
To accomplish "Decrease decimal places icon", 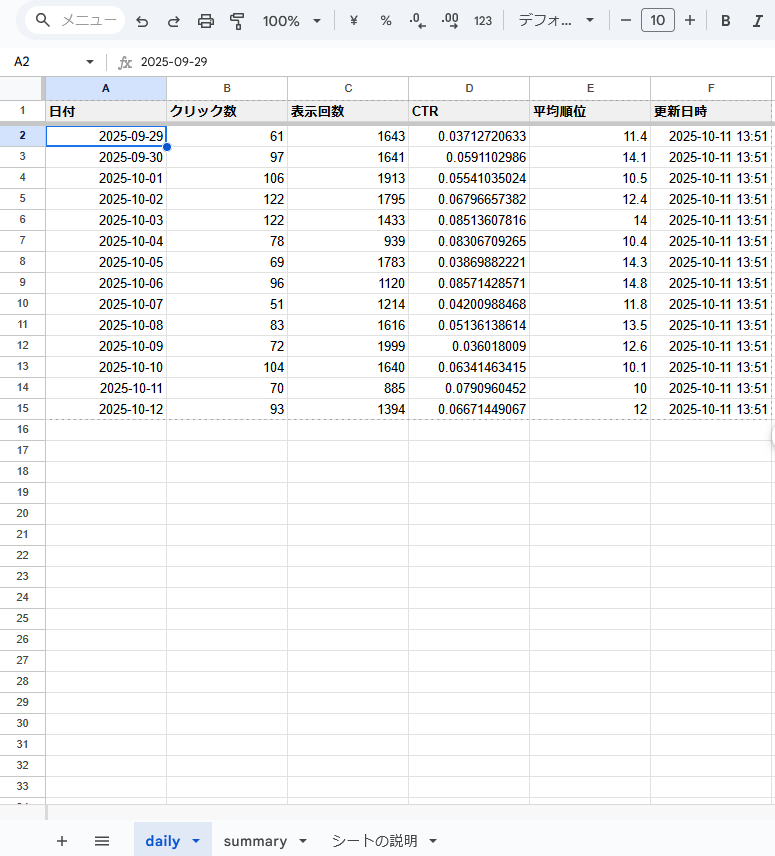I will pos(418,21).
